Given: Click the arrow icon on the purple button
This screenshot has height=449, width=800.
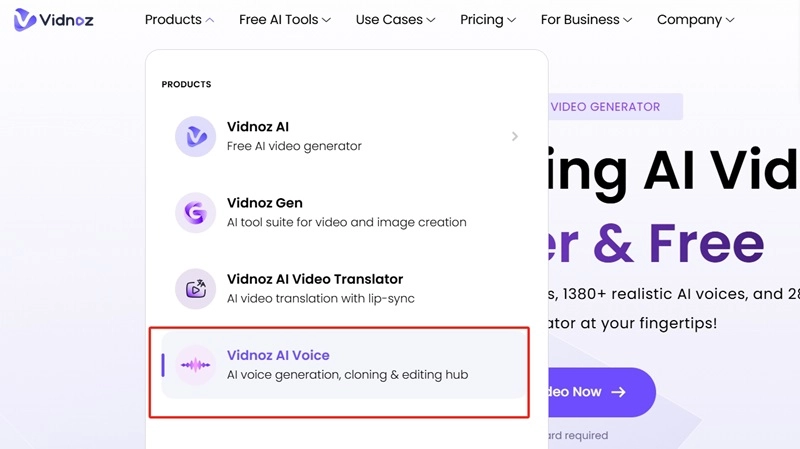Looking at the screenshot, I should [618, 392].
